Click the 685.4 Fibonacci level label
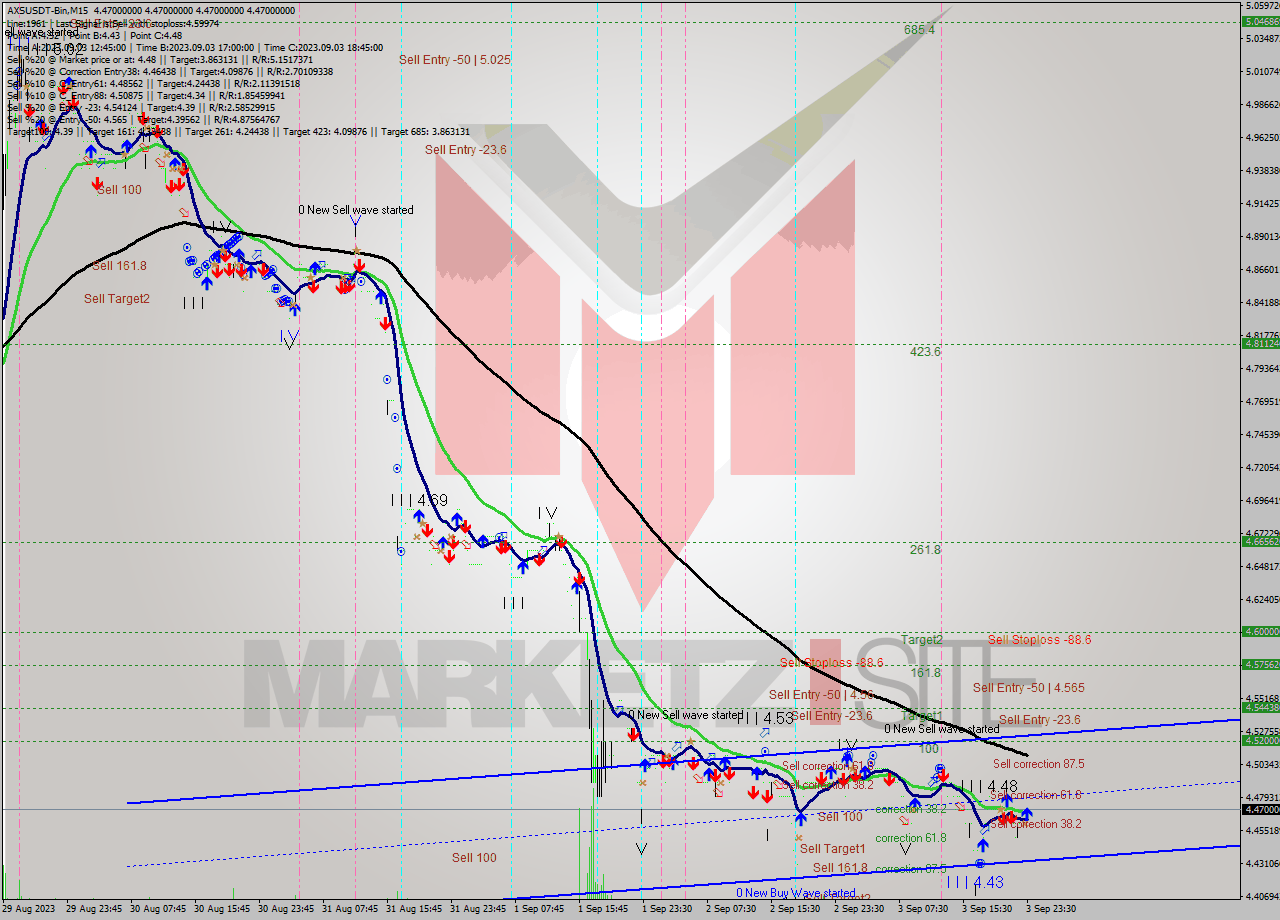 coord(919,30)
